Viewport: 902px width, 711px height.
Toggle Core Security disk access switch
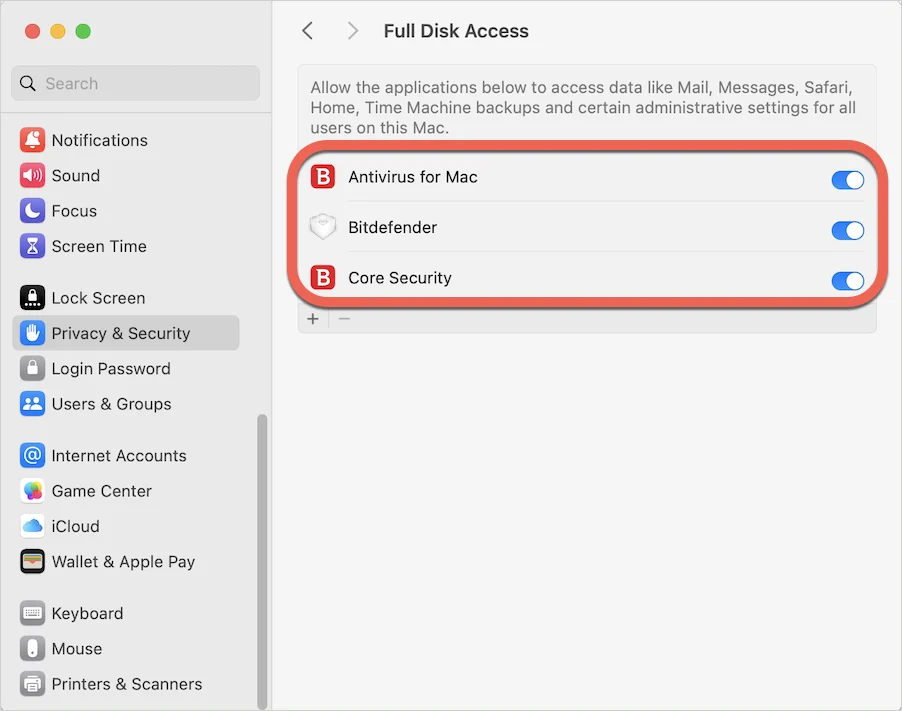847,281
